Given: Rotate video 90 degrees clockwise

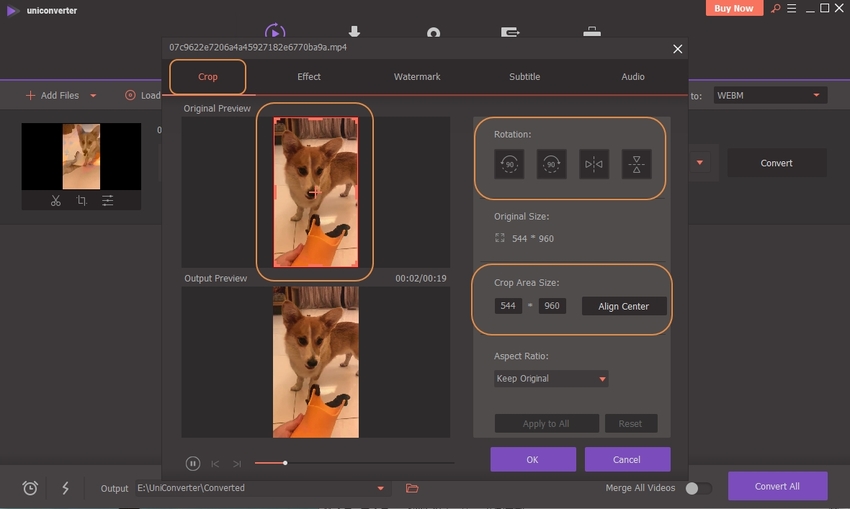Looking at the screenshot, I should (x=551, y=165).
